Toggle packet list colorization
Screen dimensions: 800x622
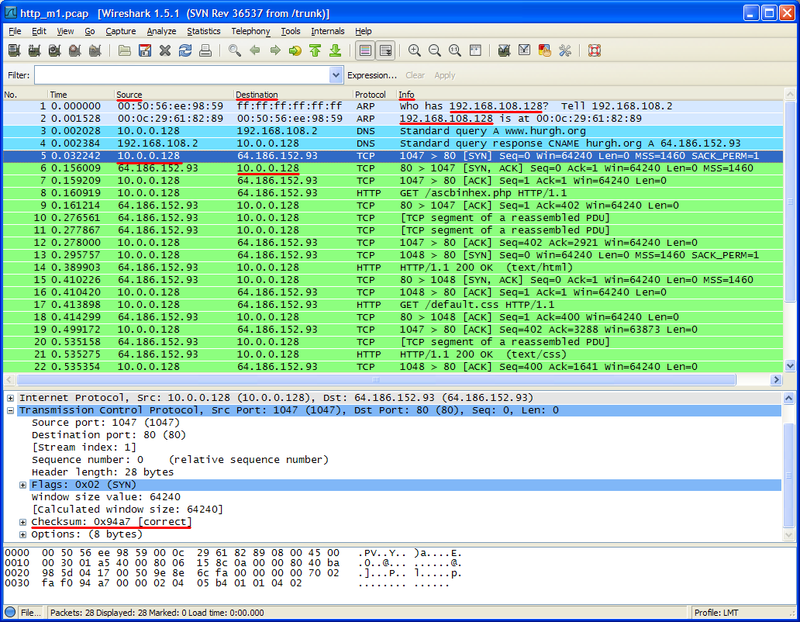[x=365, y=51]
